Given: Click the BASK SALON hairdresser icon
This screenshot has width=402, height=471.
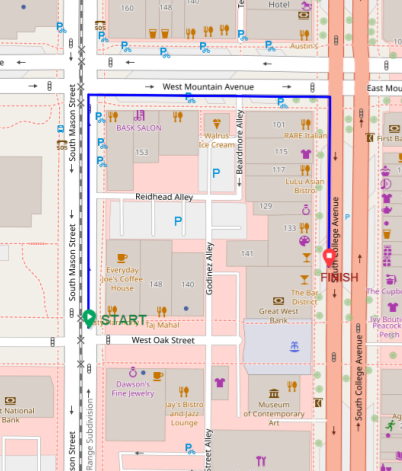Looking at the screenshot, I should [139, 115].
